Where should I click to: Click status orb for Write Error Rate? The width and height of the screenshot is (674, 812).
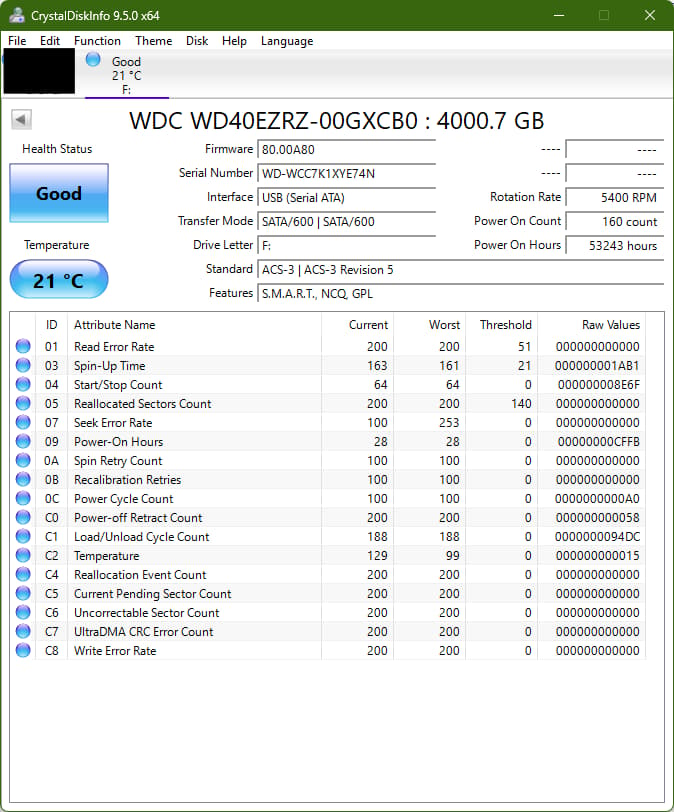pyautogui.click(x=23, y=650)
